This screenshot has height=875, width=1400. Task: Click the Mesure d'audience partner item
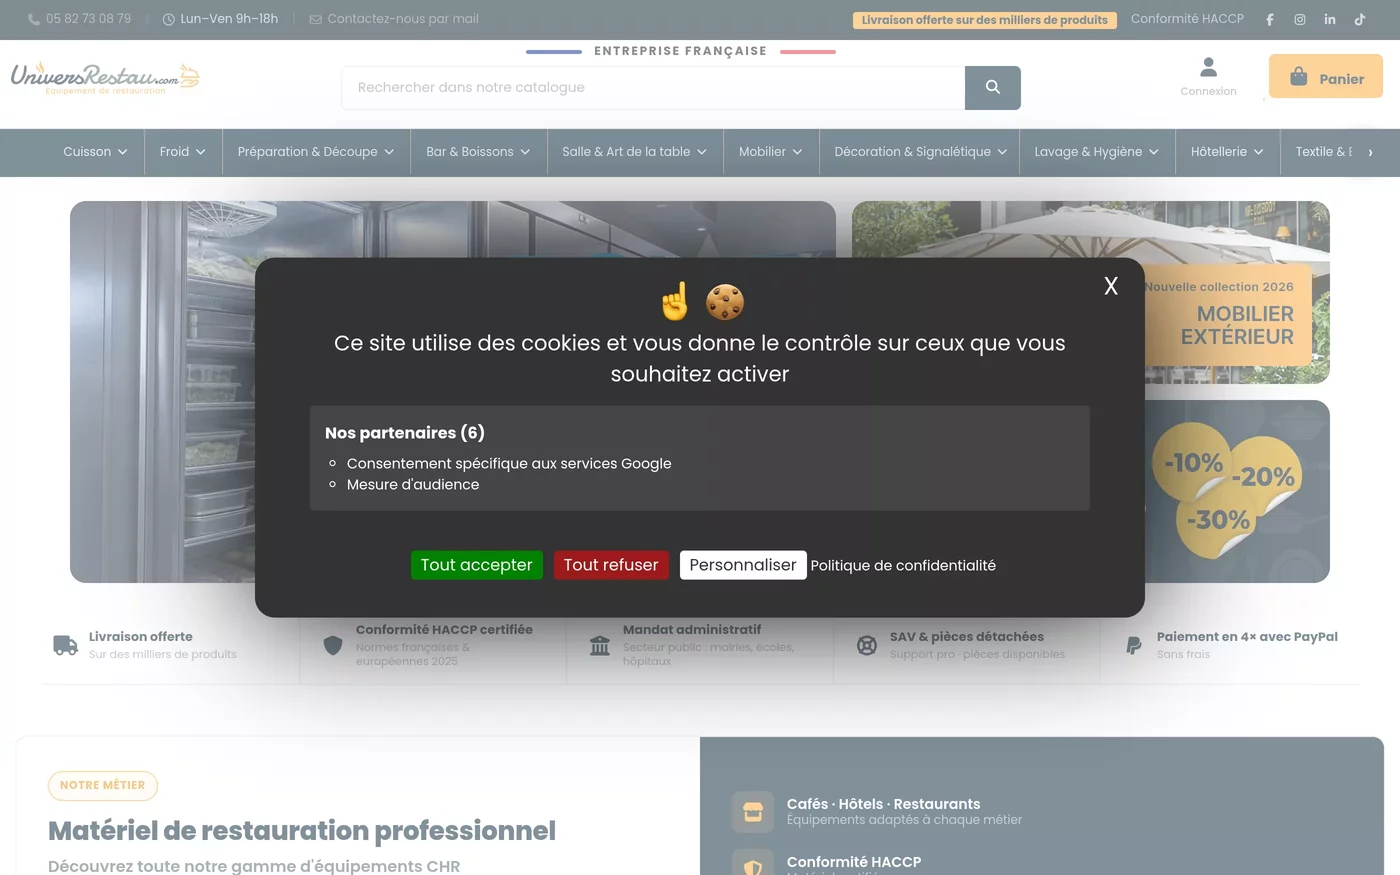click(x=413, y=485)
